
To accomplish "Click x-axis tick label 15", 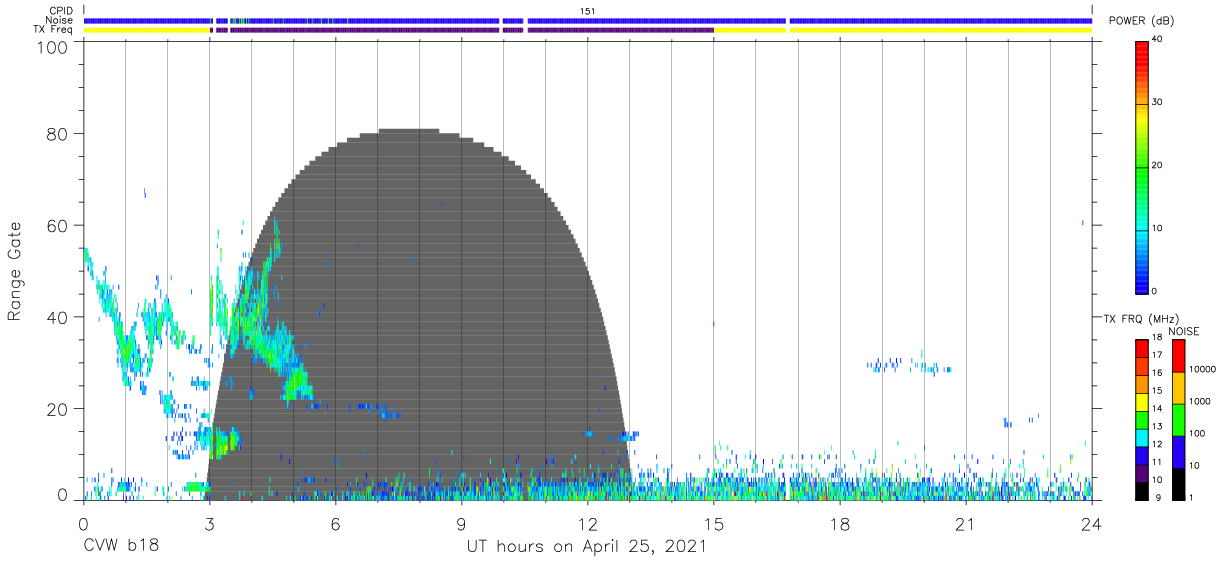I will (x=713, y=524).
